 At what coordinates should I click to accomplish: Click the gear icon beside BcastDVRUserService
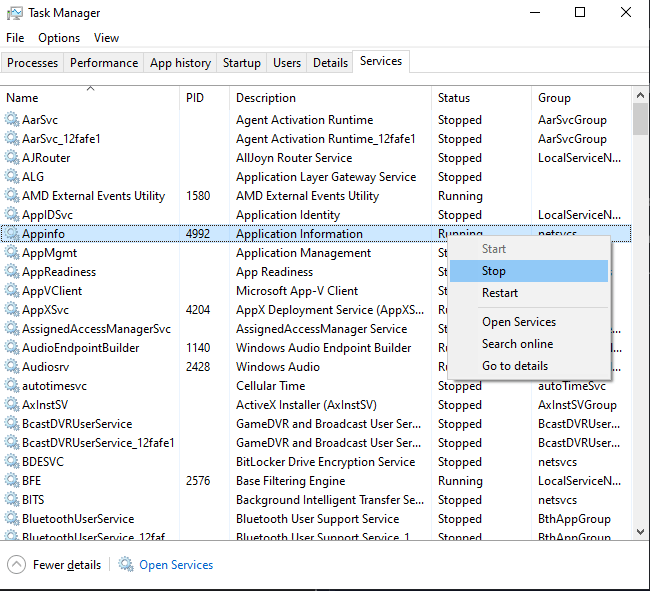coord(12,424)
